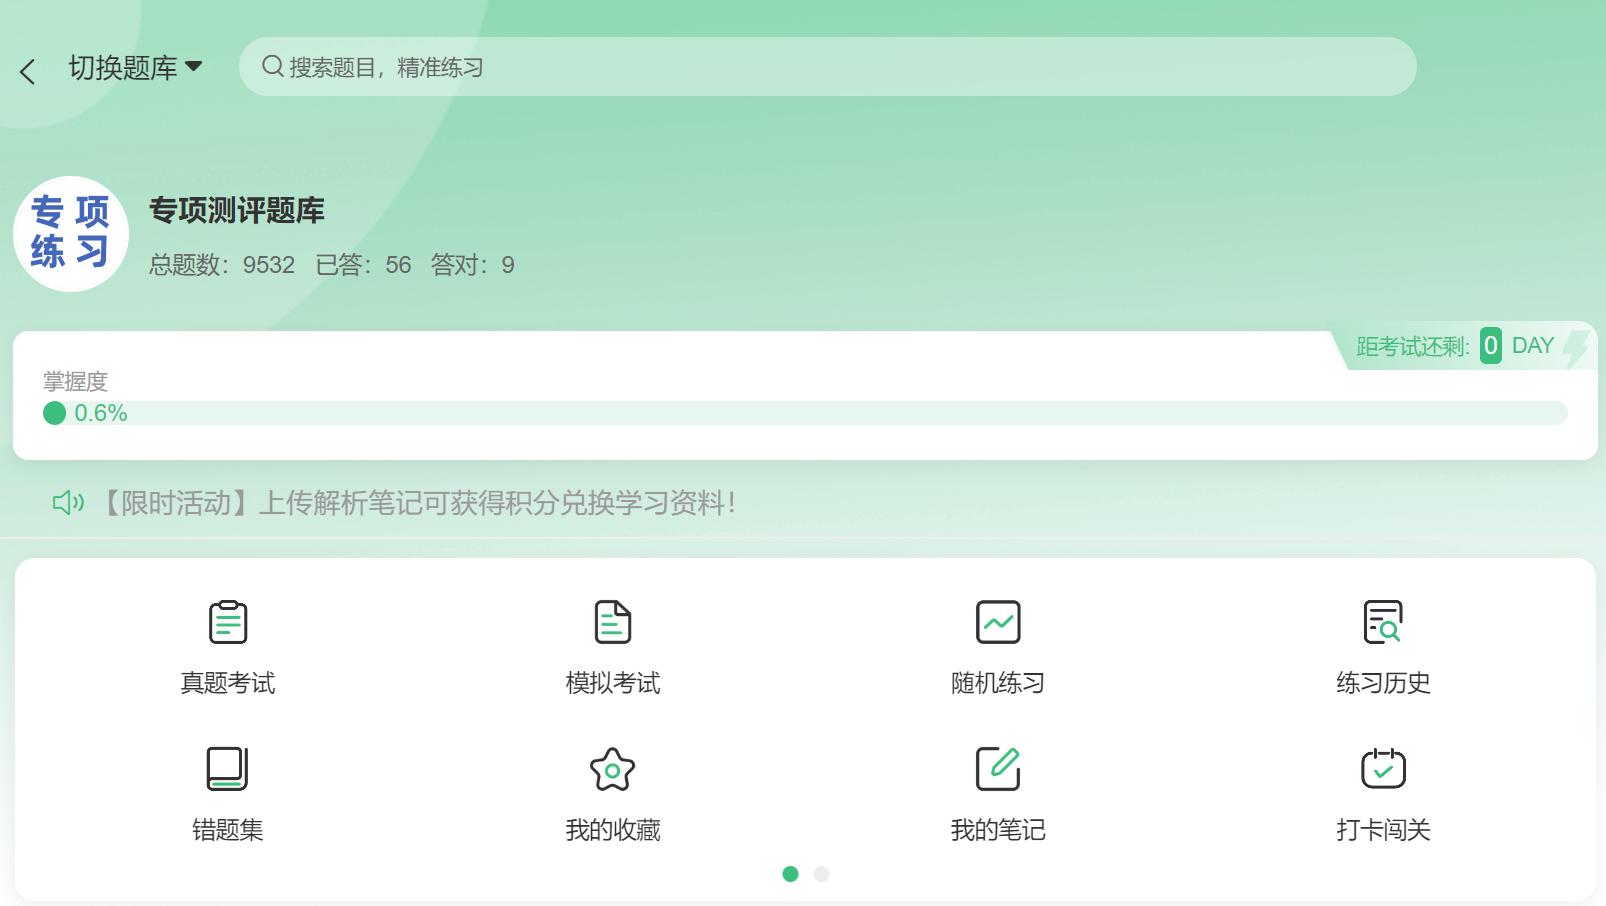Click the 0.6% mastery value
This screenshot has width=1606, height=906.
(101, 413)
